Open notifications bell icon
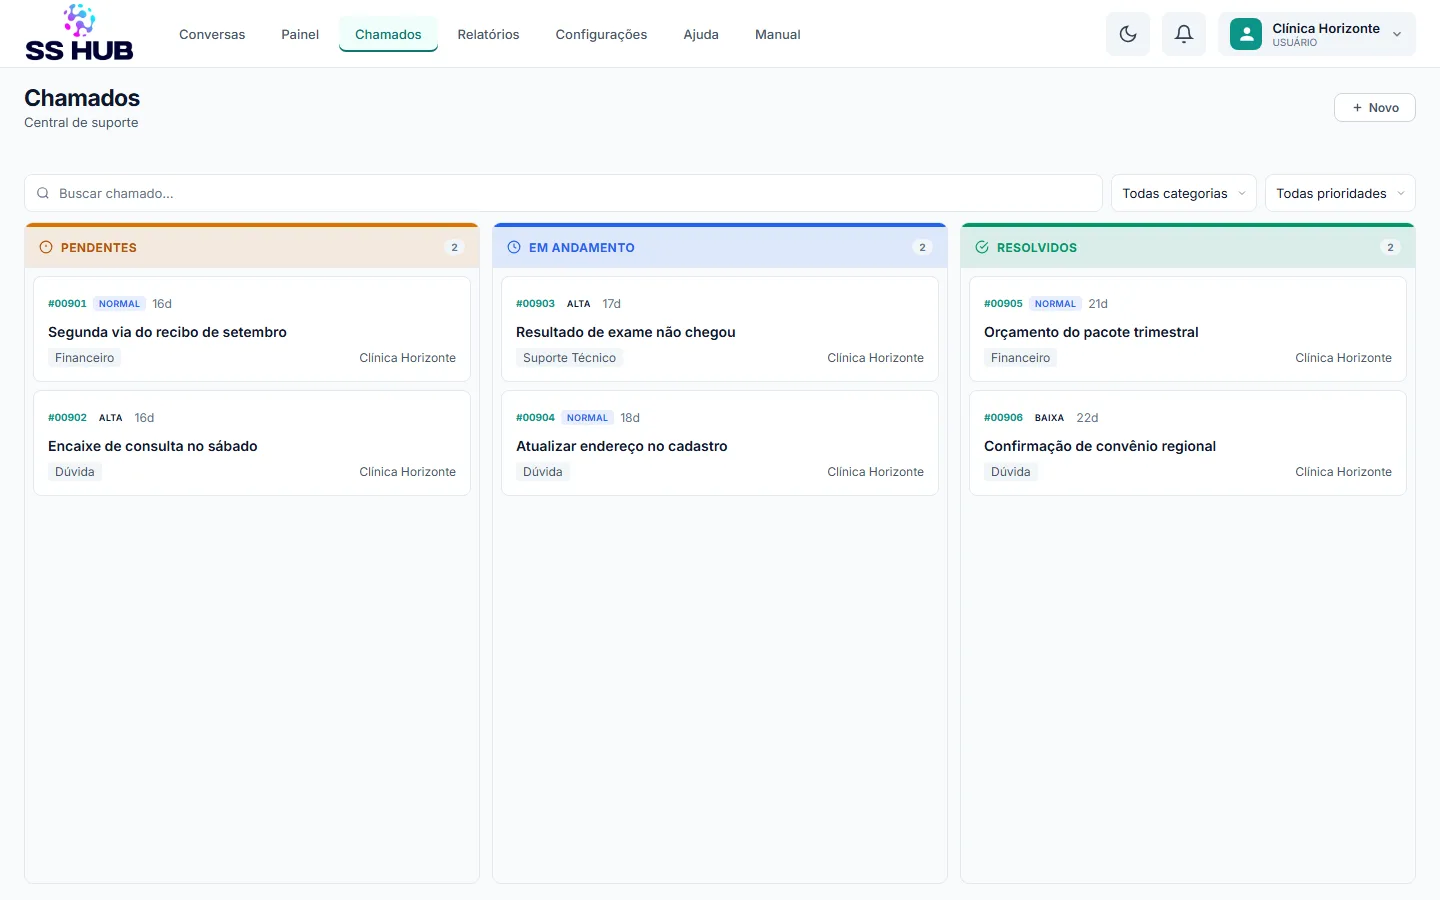 click(x=1184, y=34)
